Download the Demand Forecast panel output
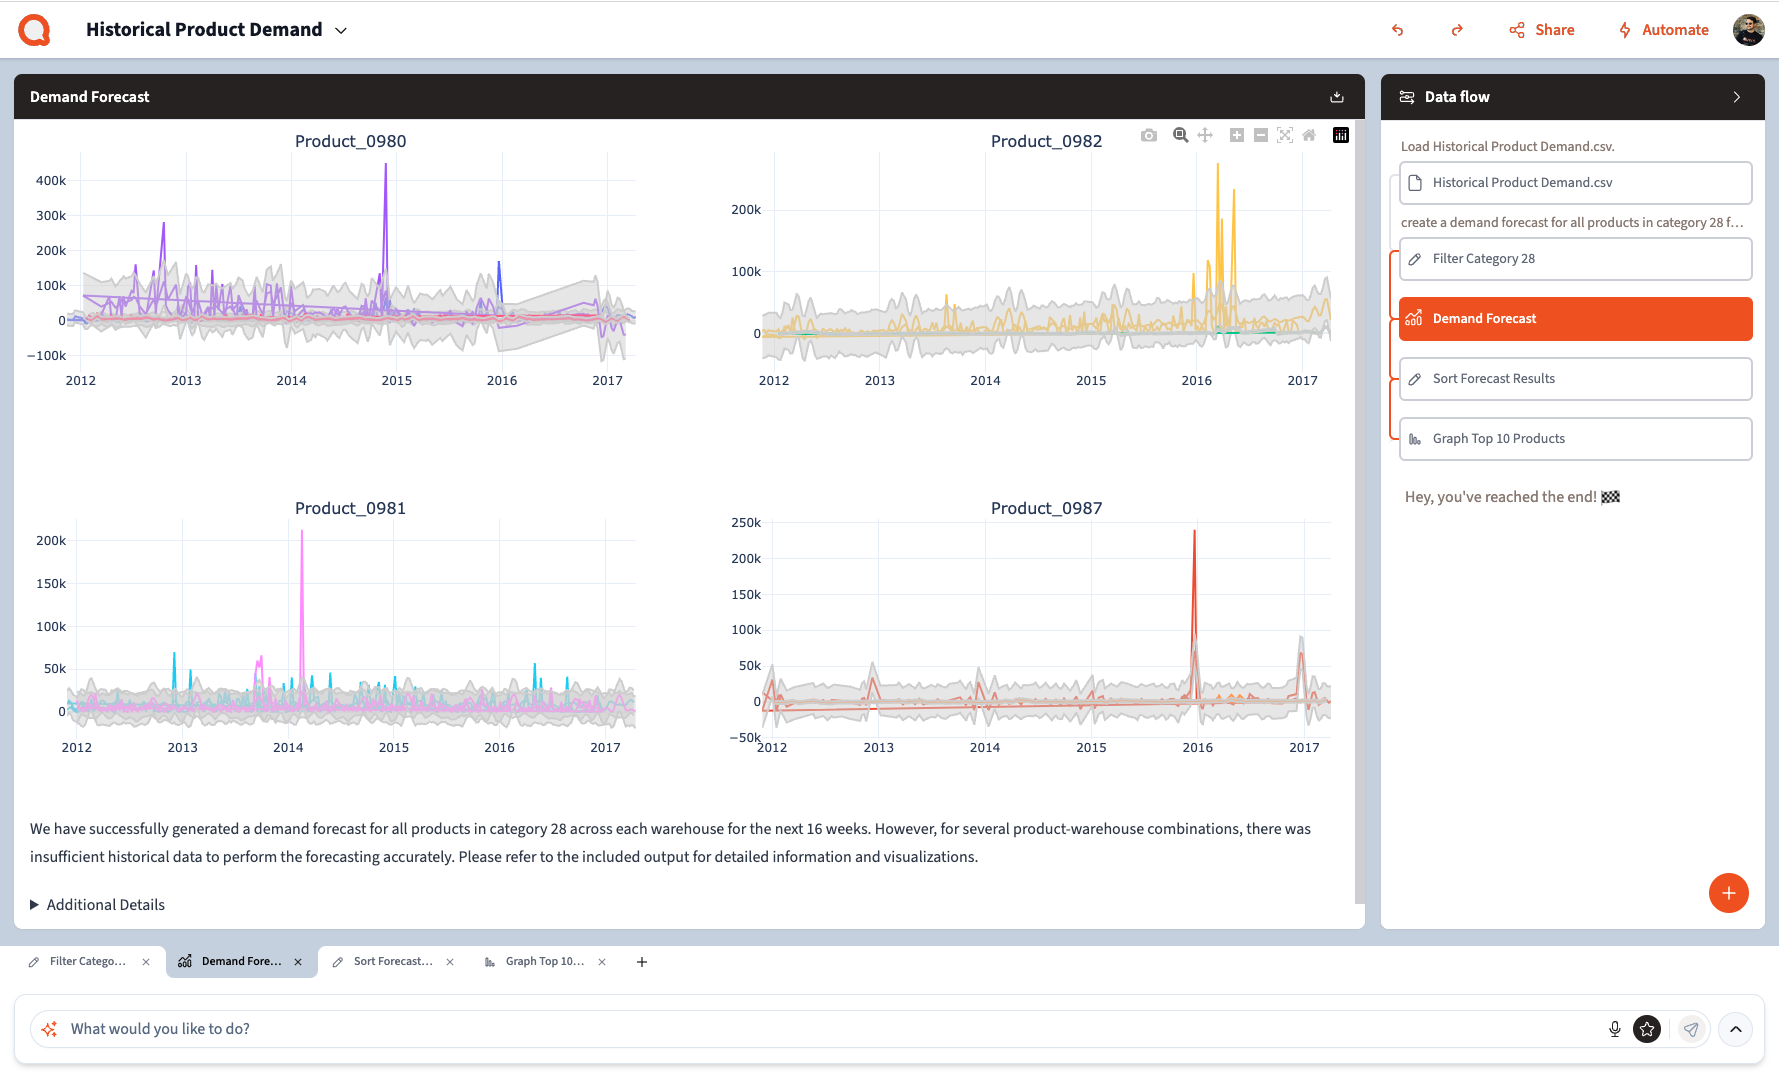 pyautogui.click(x=1337, y=97)
